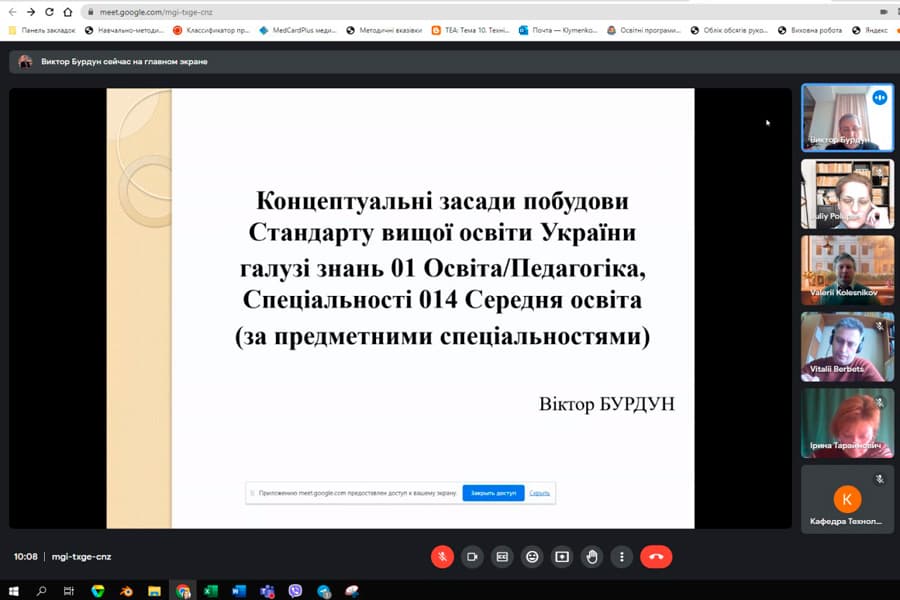Open 'Почта — Klymenko...' bookmark
This screenshot has width=900, height=600.
[x=558, y=30]
